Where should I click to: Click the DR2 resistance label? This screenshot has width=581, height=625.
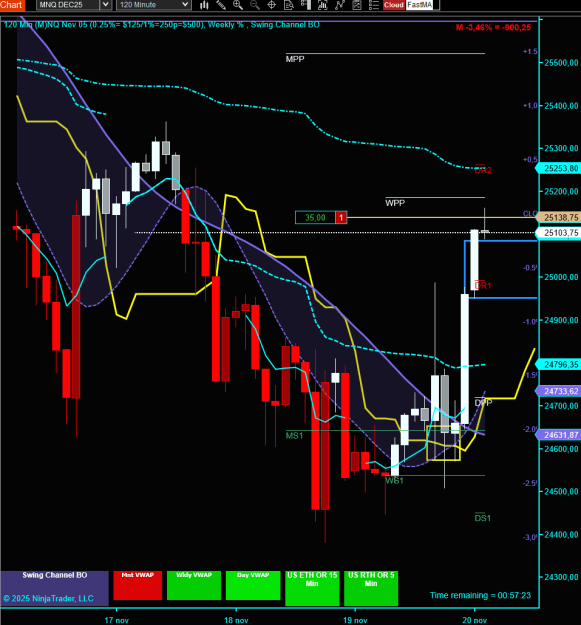pyautogui.click(x=483, y=170)
